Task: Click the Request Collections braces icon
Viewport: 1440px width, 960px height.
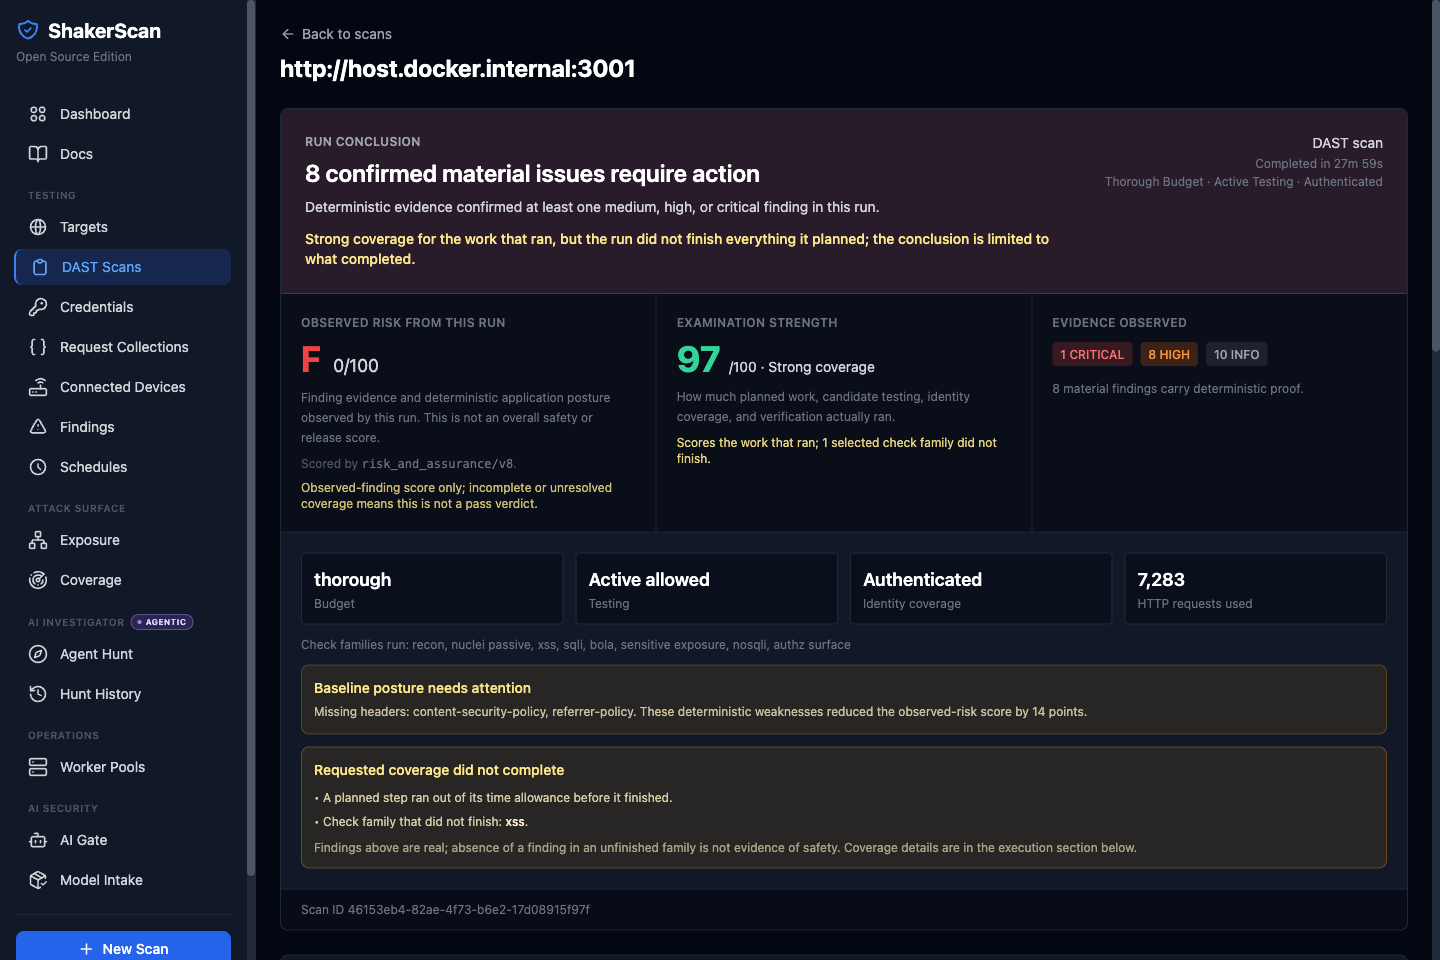Action: tap(38, 347)
